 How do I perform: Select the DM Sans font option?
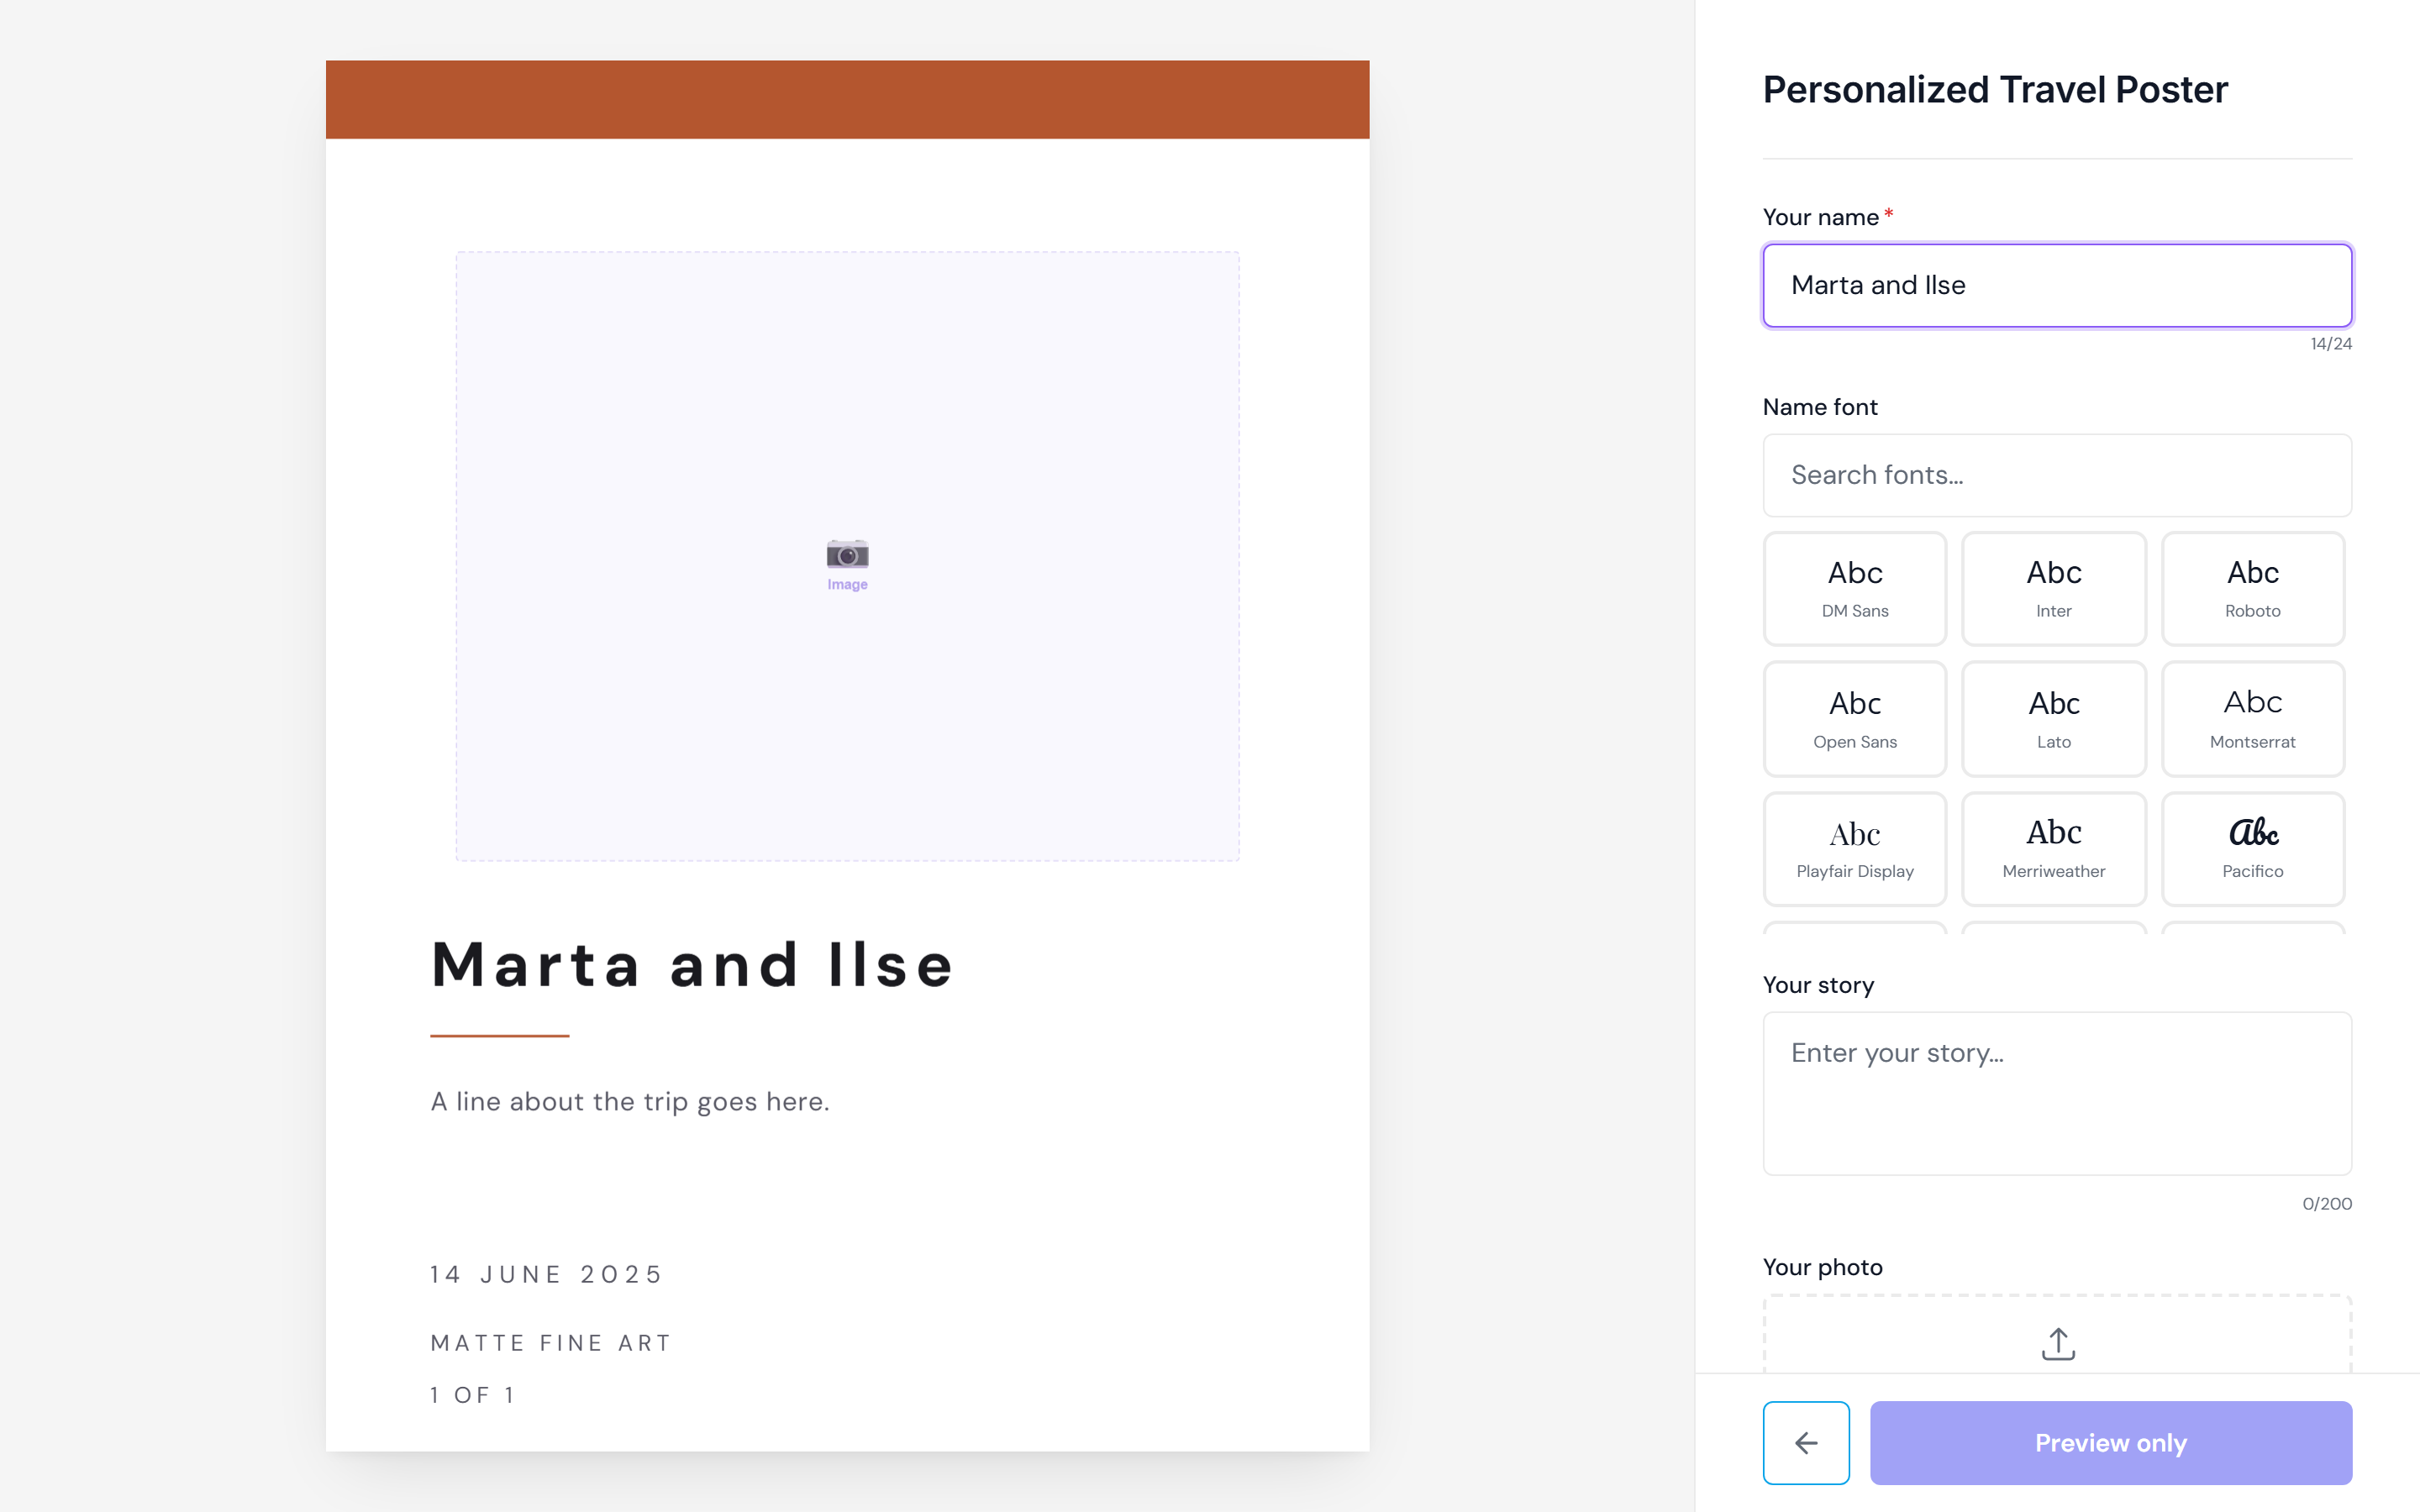1855,588
